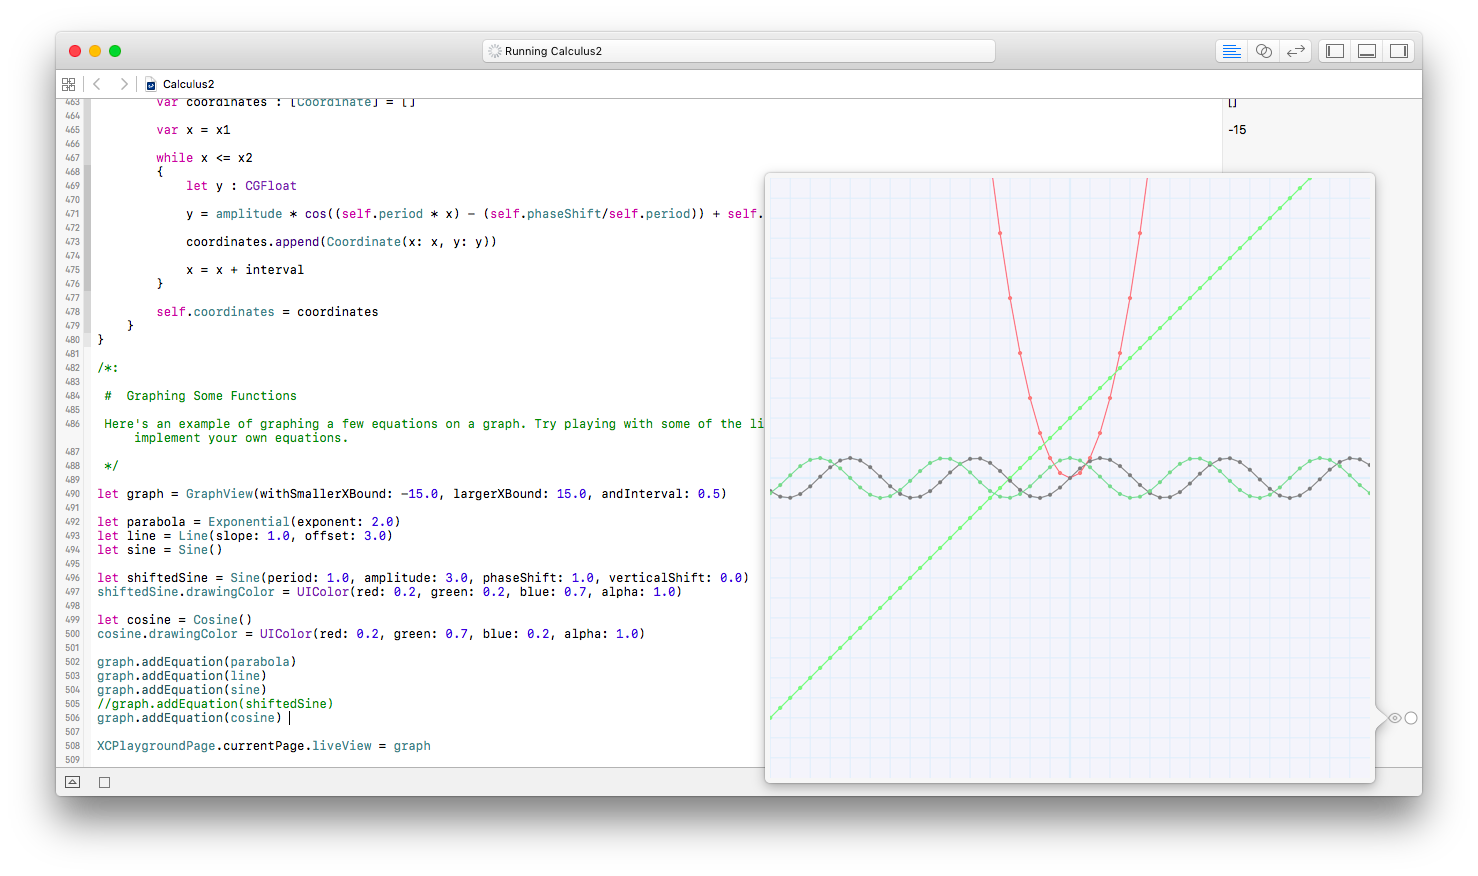Go forward in jump bar history
Viewport: 1478px width, 876px height.
tap(123, 84)
